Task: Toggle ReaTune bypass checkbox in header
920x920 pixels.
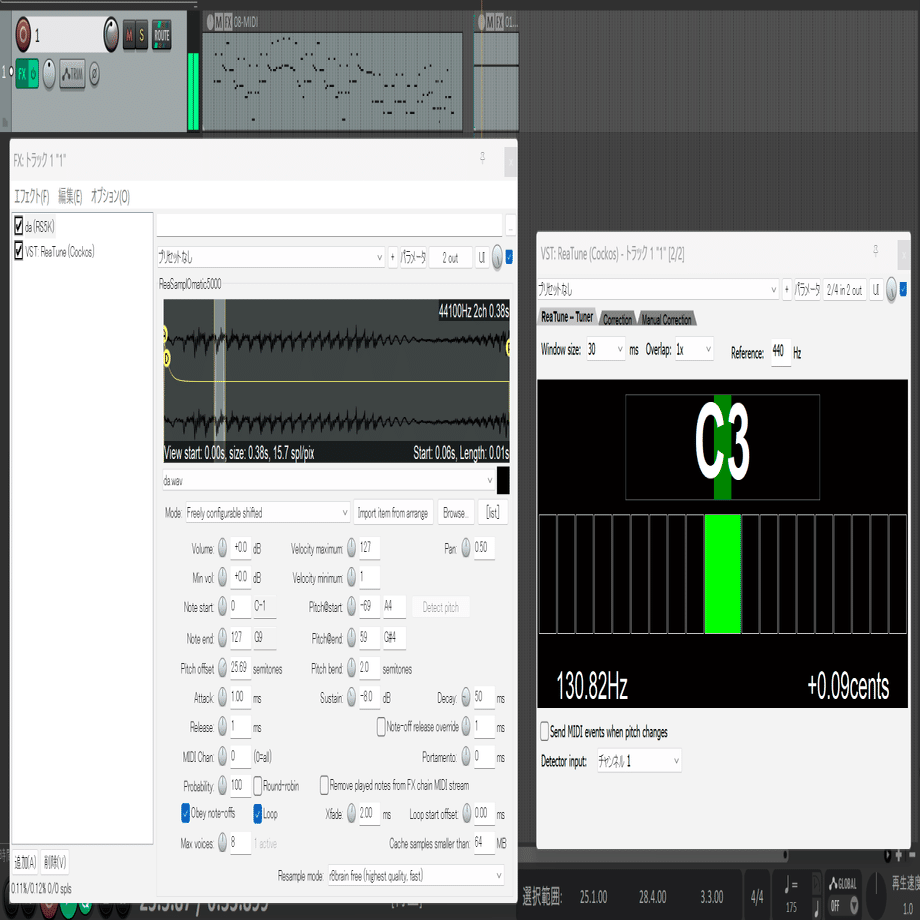Action: click(903, 289)
